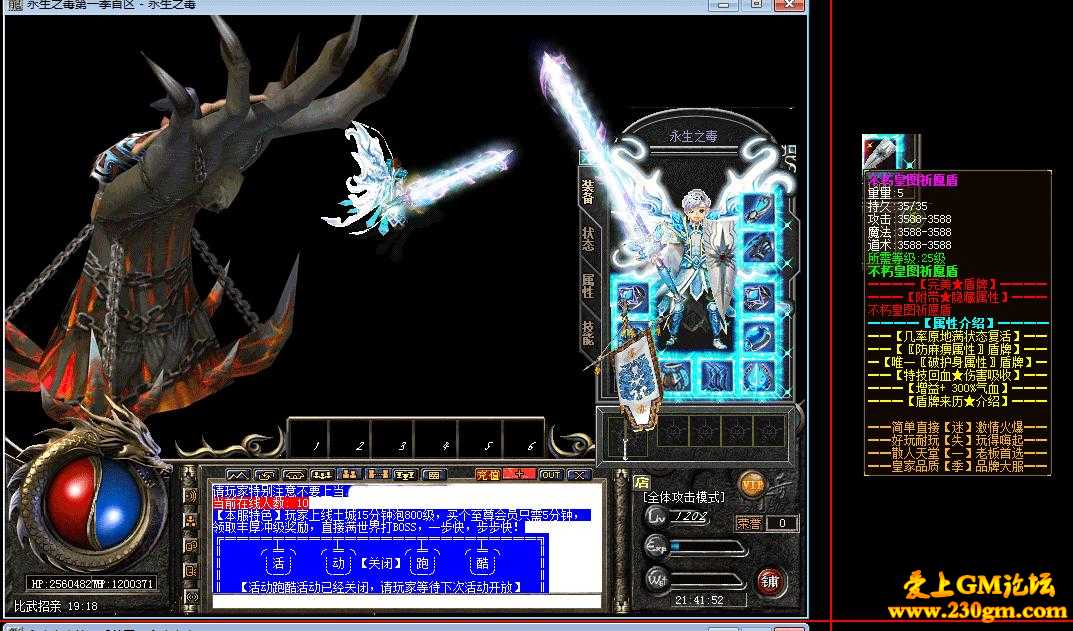Viewport: 1073px width, 631px height.
Task: Select hotbar slot 2
Action: (351, 437)
